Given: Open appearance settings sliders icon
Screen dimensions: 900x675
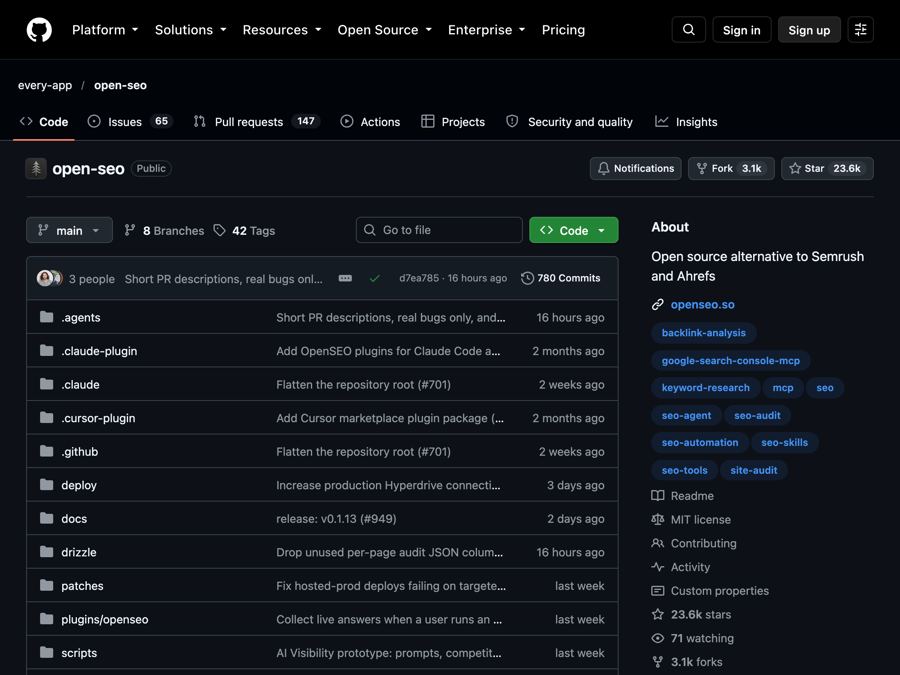Looking at the screenshot, I should point(860,30).
